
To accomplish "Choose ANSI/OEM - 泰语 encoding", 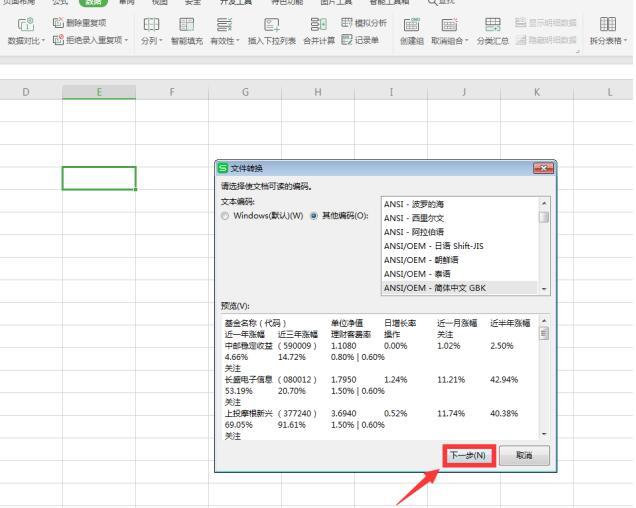I will coord(460,274).
